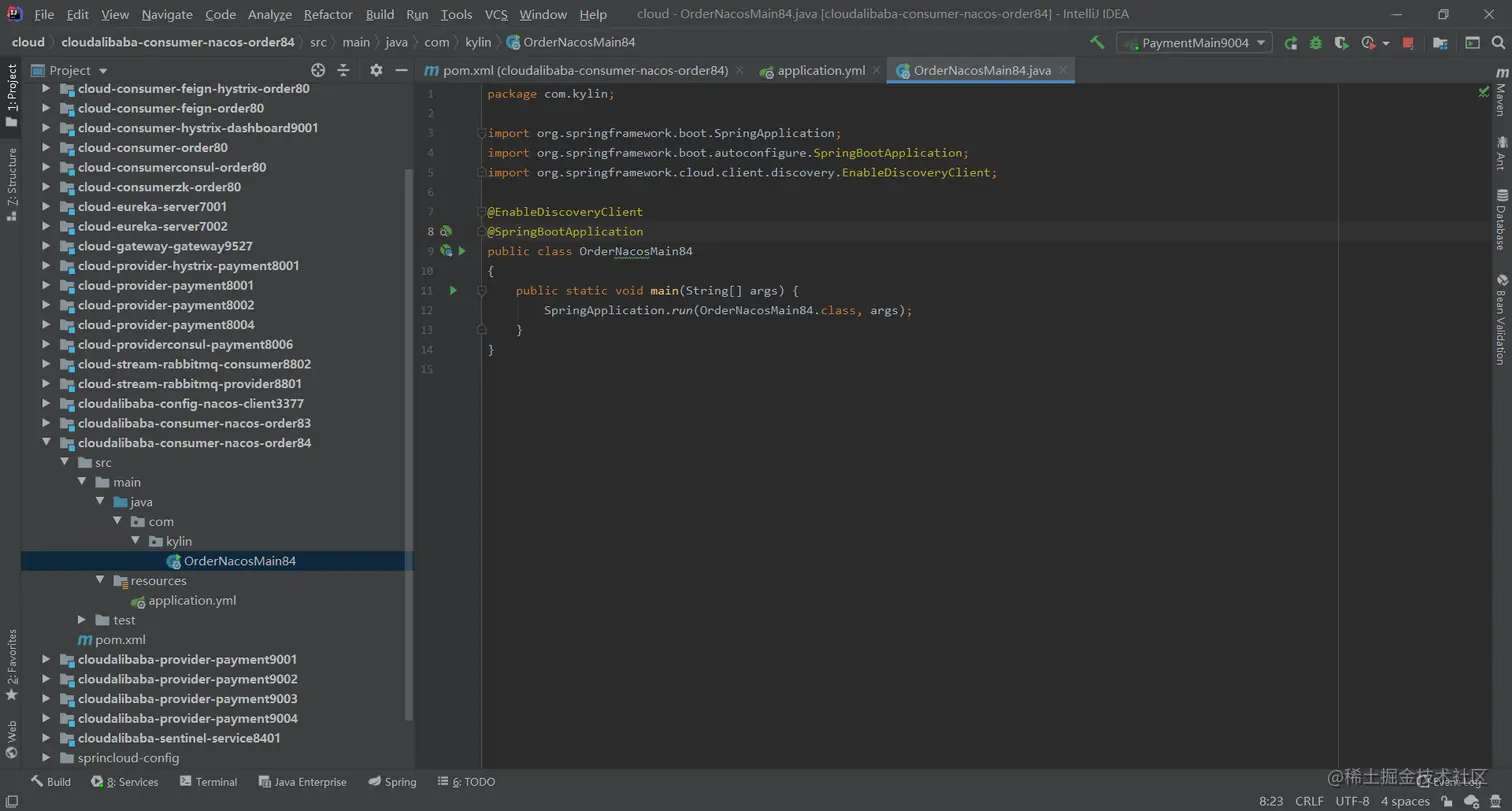Viewport: 1512px width, 811px height.
Task: Open the Project Structure icon
Action: [1440, 43]
